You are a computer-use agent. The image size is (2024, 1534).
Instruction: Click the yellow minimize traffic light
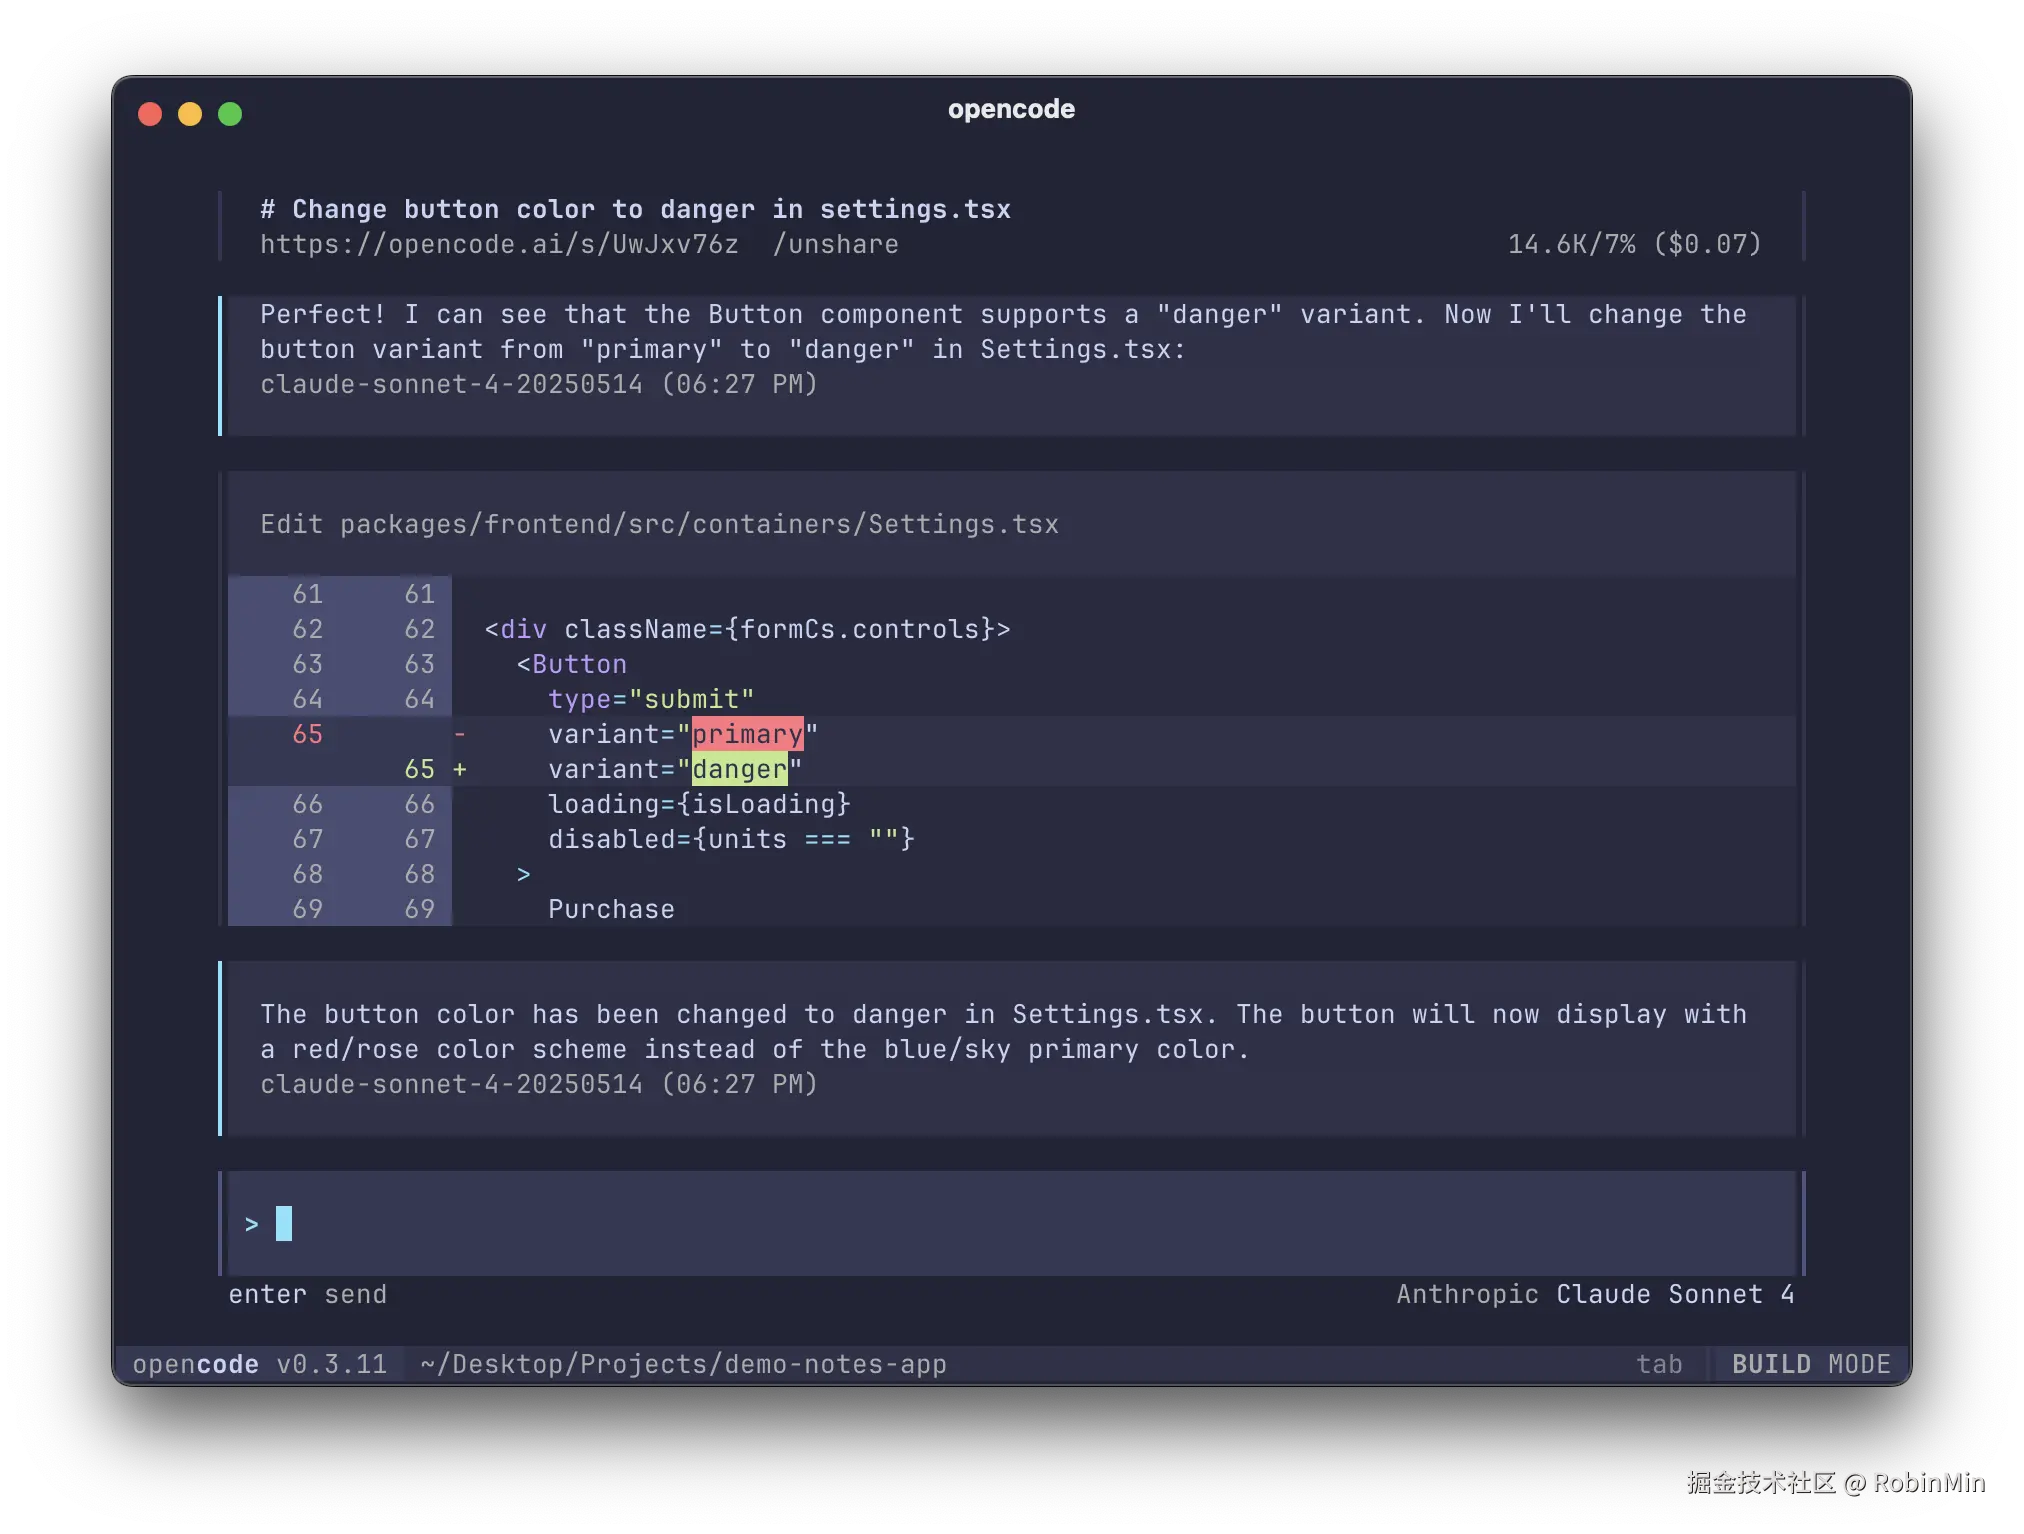[189, 113]
